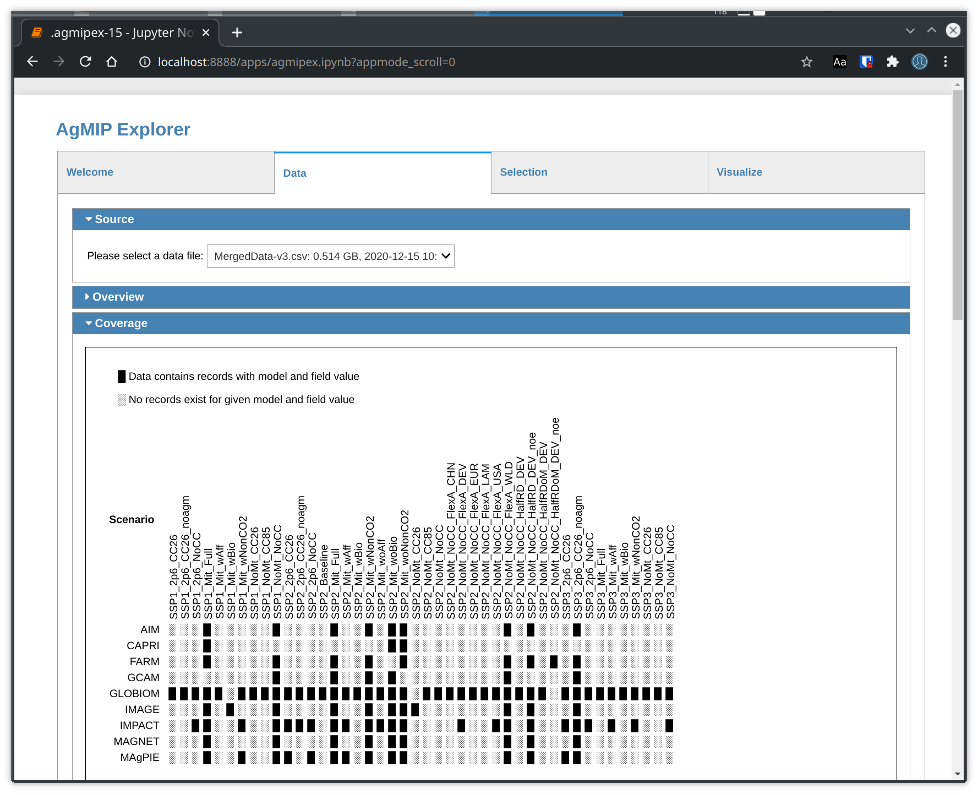Viewport: 979px width, 795px height.
Task: Open the data file dropdown
Action: [330, 256]
